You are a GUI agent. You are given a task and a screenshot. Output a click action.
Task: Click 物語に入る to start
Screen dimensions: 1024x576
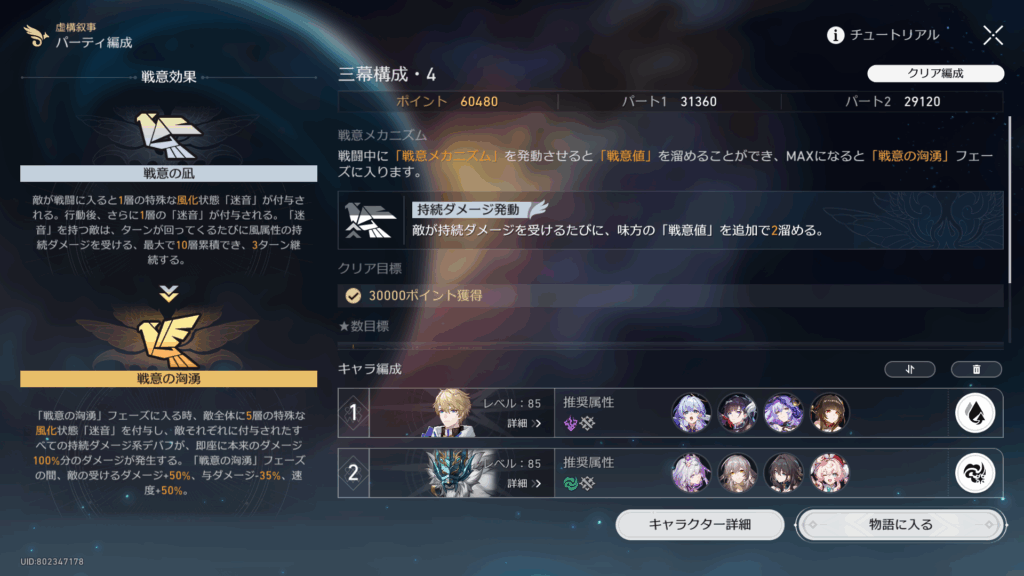[901, 524]
